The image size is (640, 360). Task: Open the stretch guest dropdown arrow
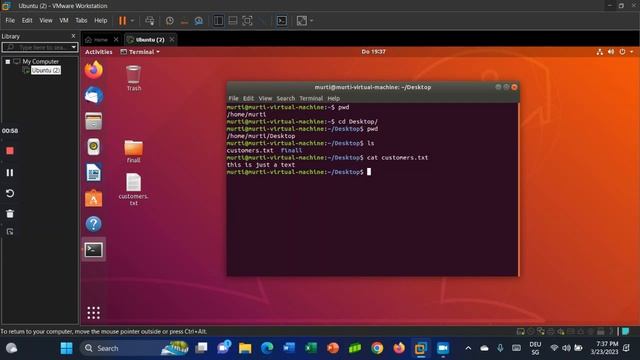311,20
